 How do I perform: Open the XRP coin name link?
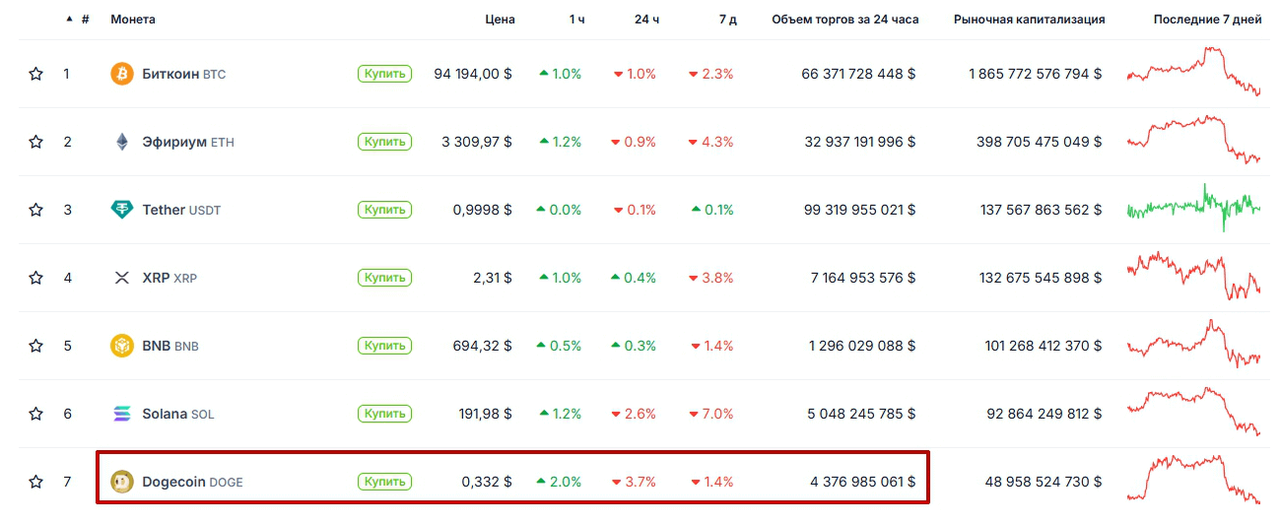(x=170, y=278)
